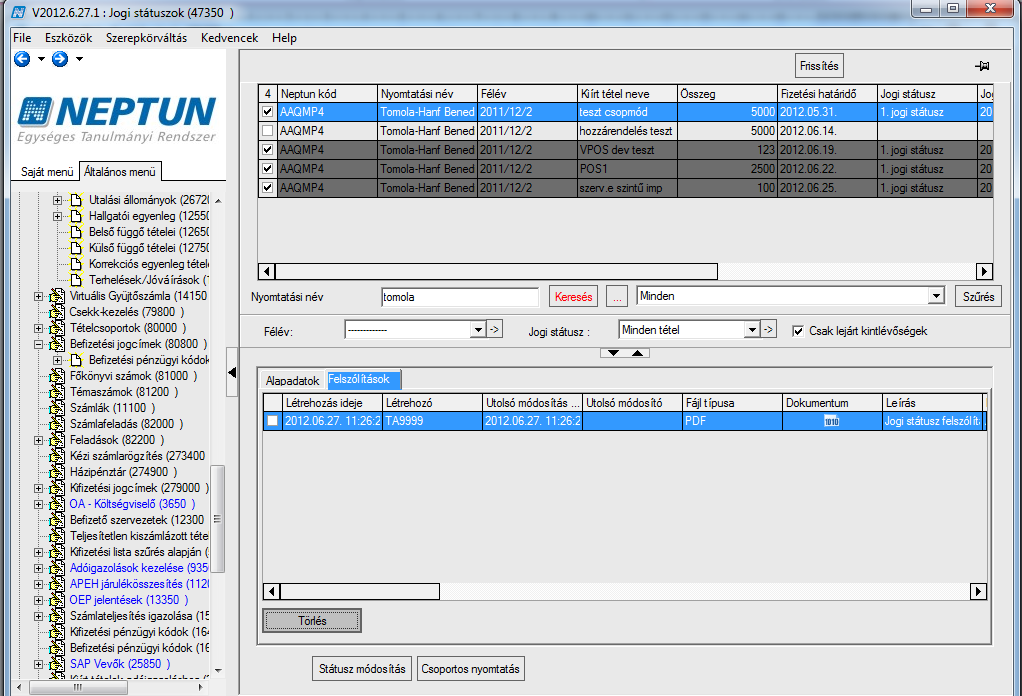
Task: Click the Tételcsoportok menu icon
Action: 57,328
